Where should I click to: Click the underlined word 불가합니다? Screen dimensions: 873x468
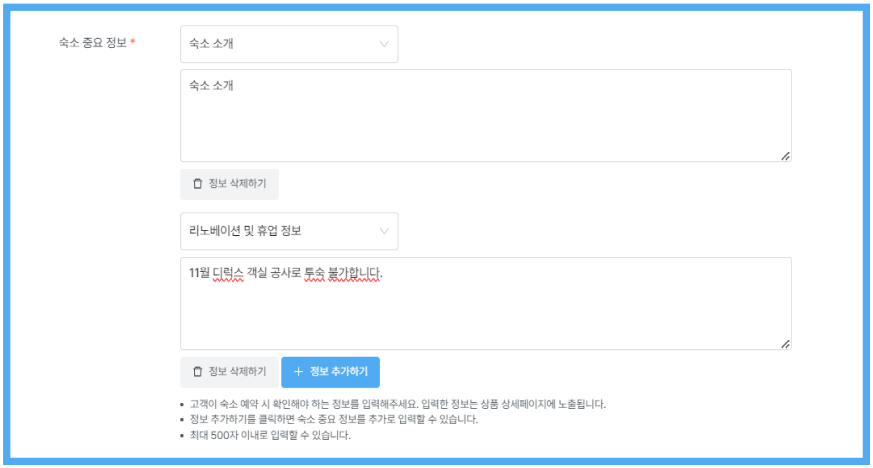(x=357, y=273)
